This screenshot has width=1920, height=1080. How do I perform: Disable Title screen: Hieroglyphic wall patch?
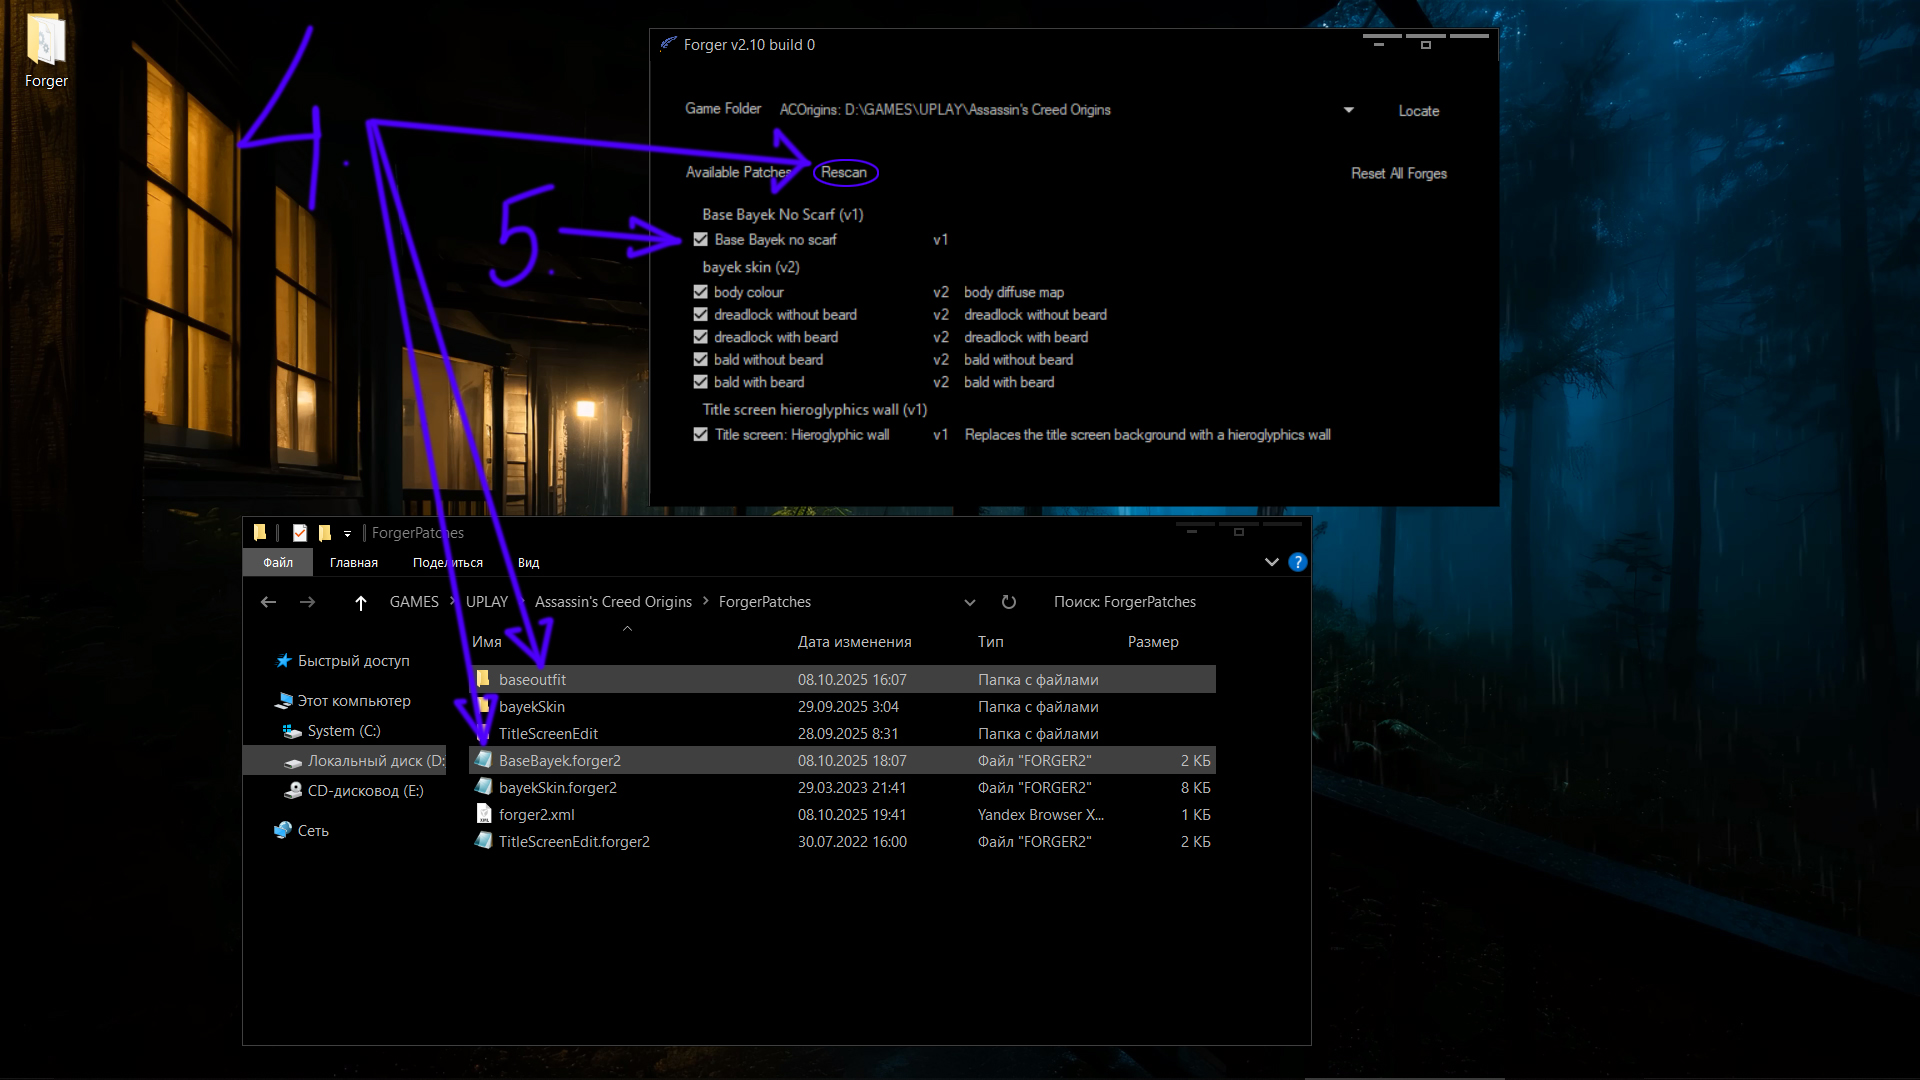(x=701, y=435)
